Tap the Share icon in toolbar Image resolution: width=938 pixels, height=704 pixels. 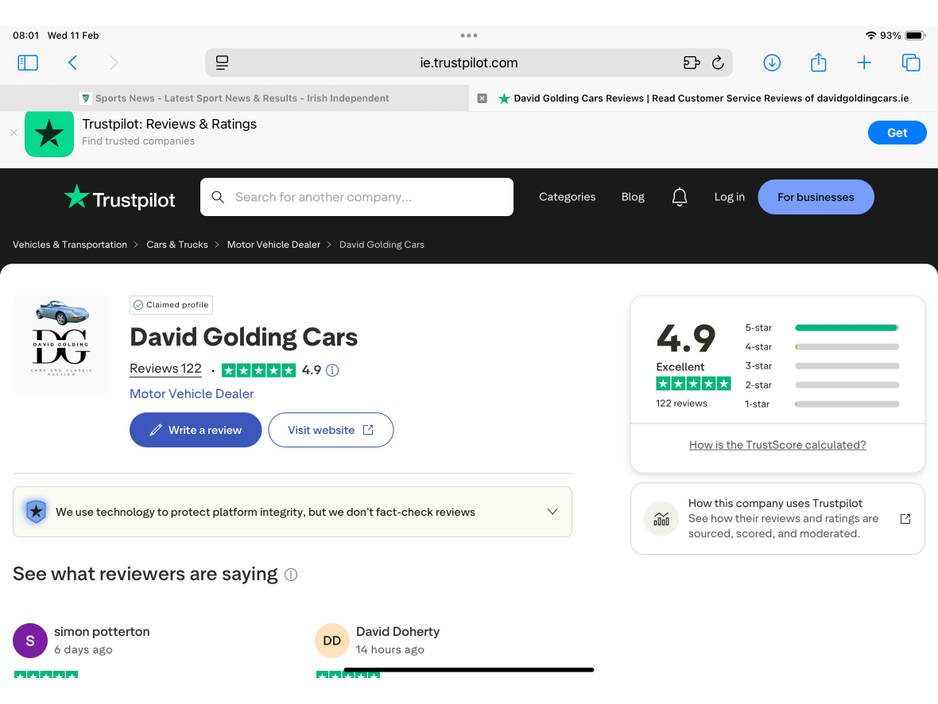[x=818, y=63]
